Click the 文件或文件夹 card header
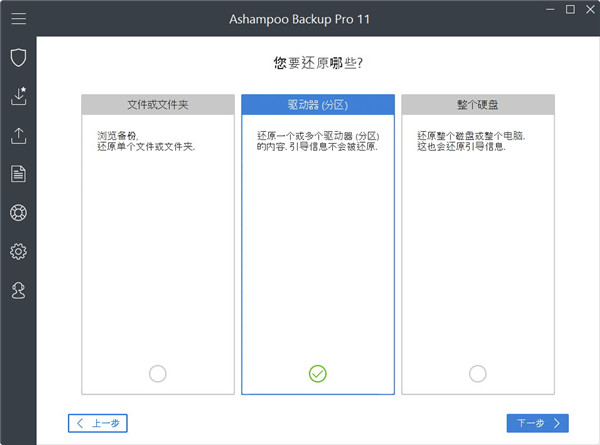The height and width of the screenshot is (445, 600). tap(157, 105)
